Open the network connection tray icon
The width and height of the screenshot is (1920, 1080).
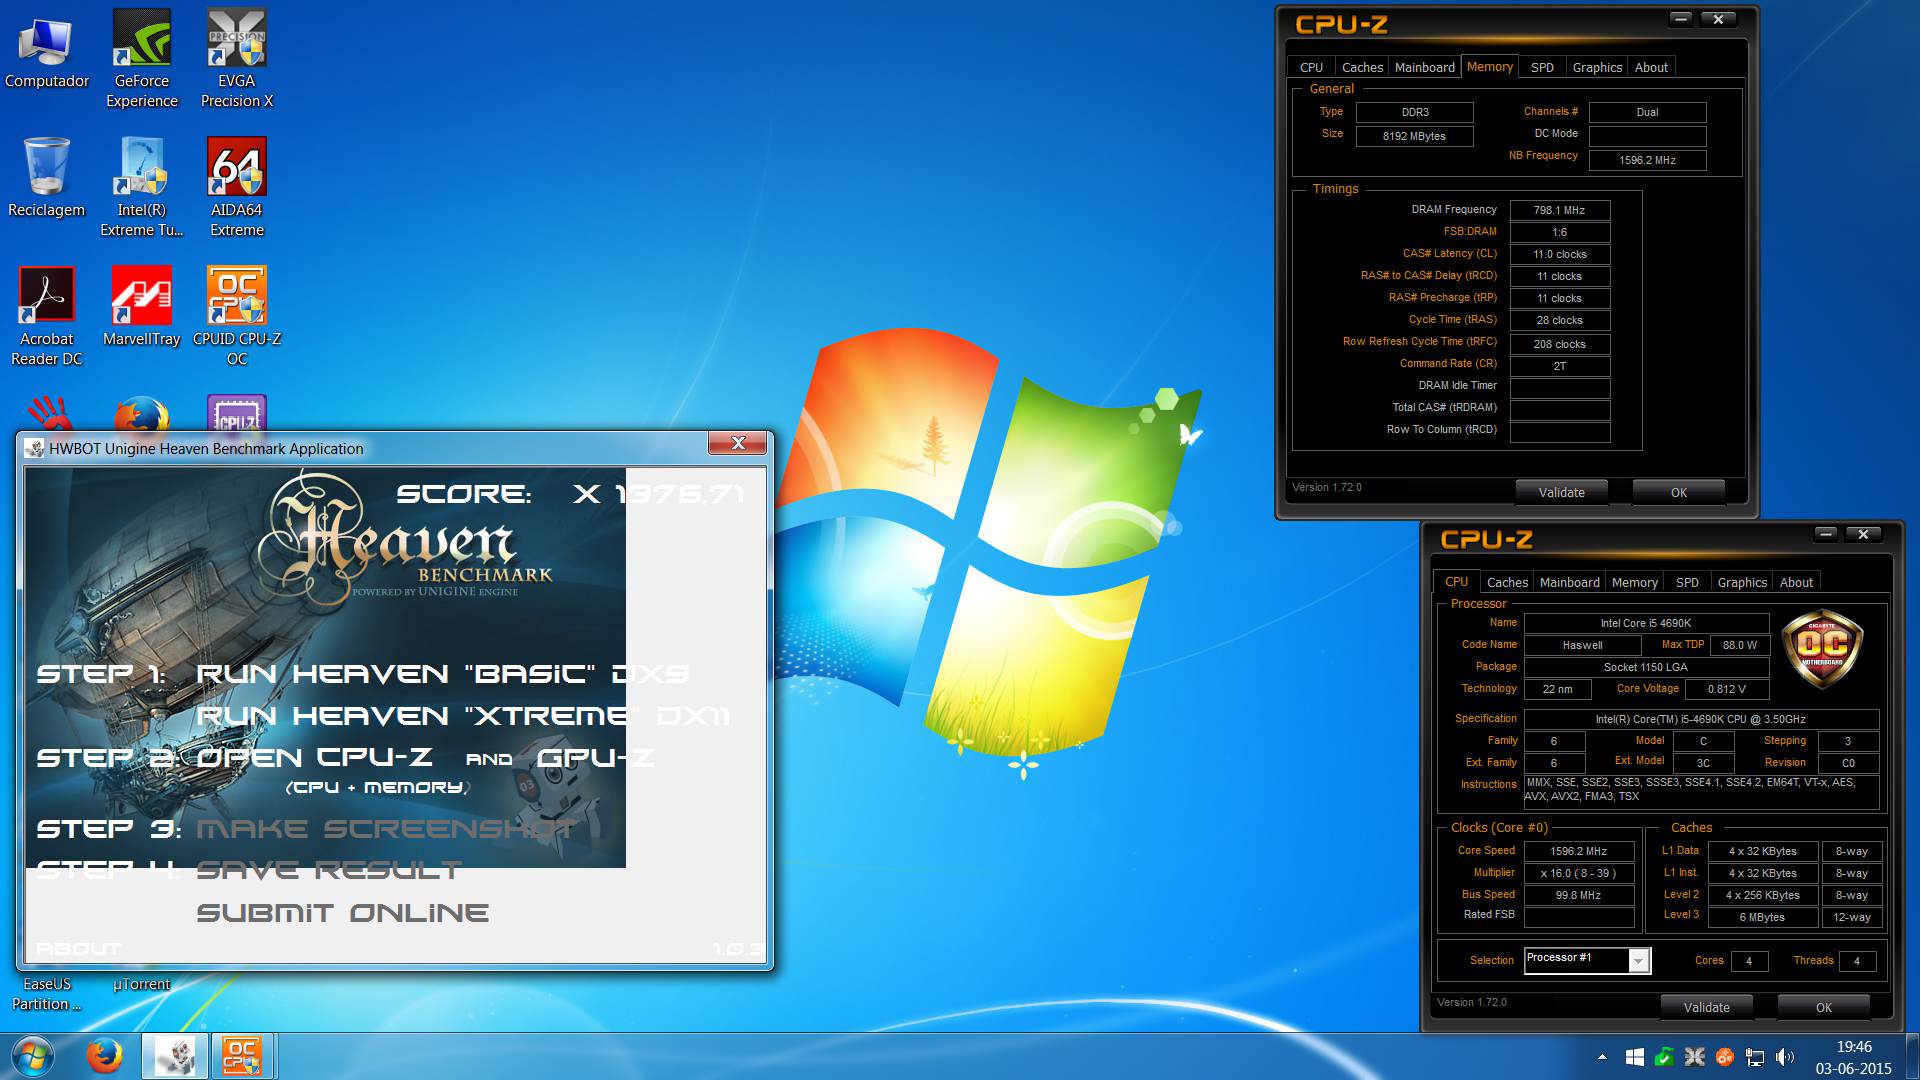pos(1754,1057)
